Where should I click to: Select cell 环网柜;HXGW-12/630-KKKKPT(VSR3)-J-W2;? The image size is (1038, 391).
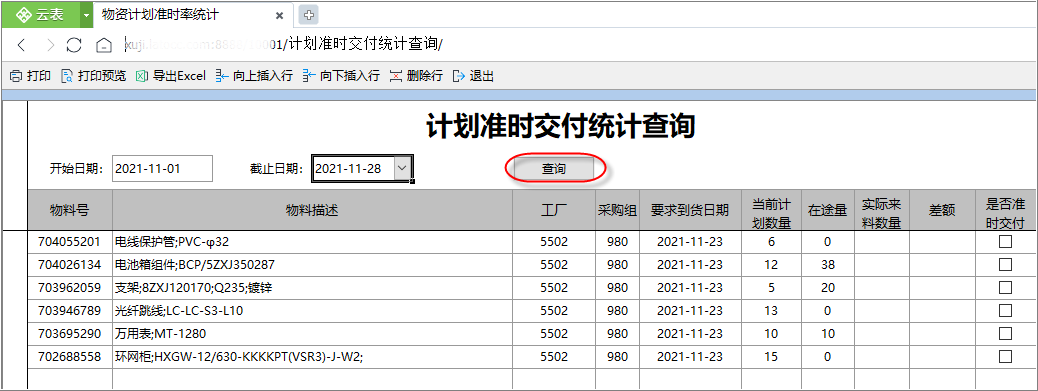pyautogui.click(x=312, y=357)
